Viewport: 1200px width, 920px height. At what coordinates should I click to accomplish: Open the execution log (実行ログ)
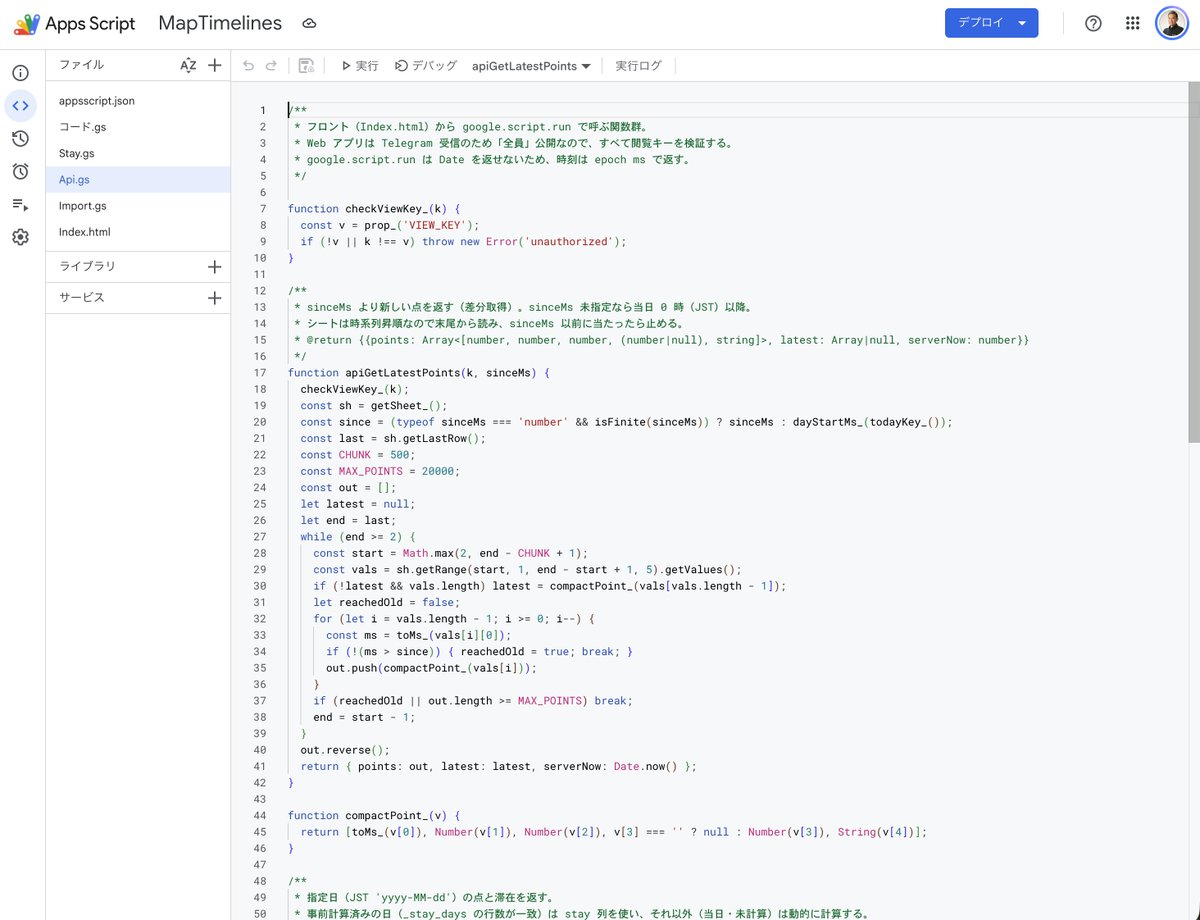[638, 66]
